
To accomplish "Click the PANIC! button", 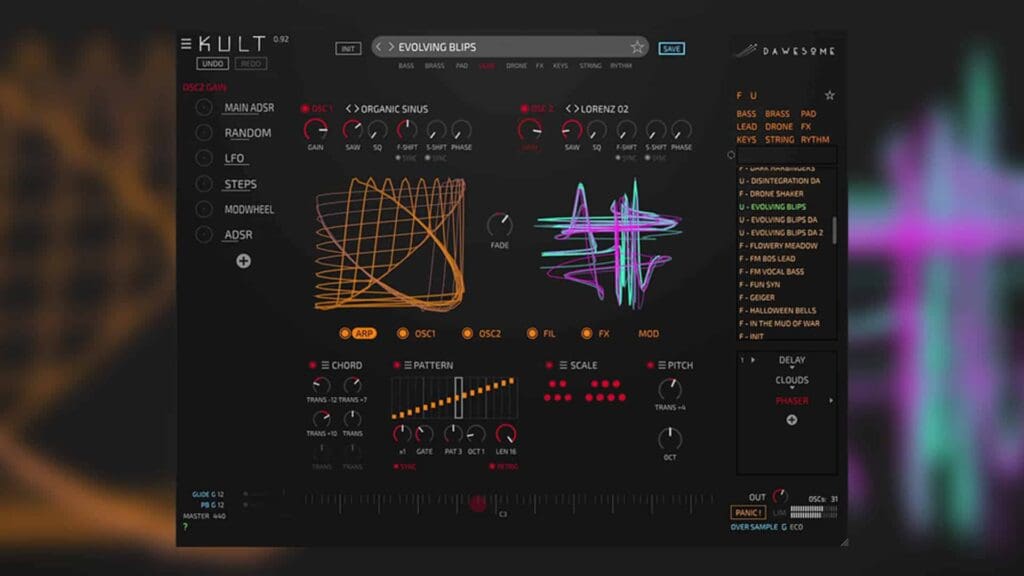I will [747, 512].
